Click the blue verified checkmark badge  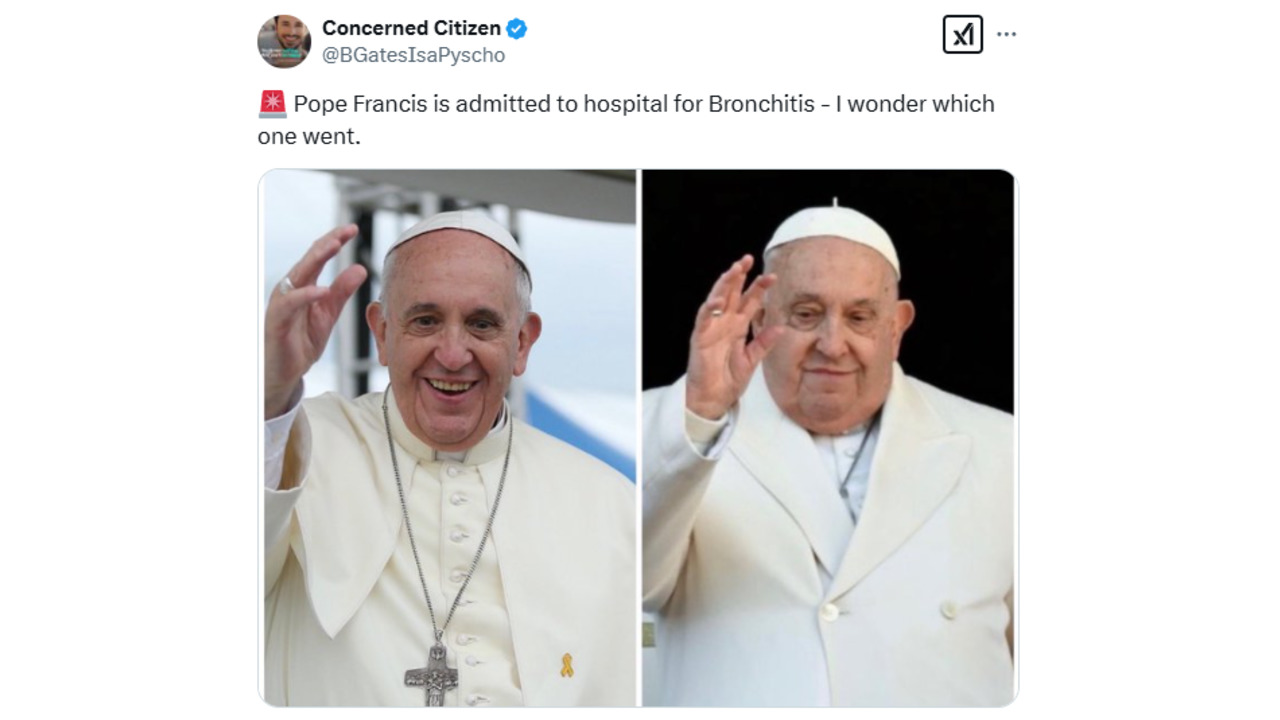(516, 29)
